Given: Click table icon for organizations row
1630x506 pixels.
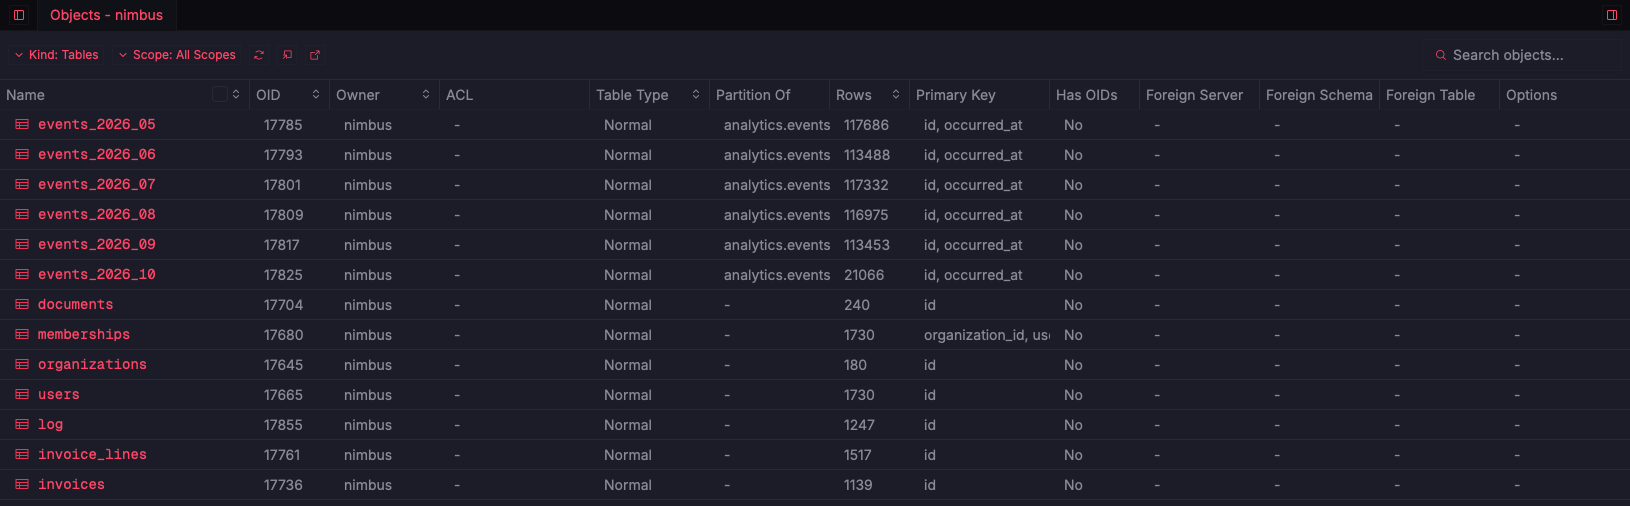Looking at the screenshot, I should [x=22, y=365].
